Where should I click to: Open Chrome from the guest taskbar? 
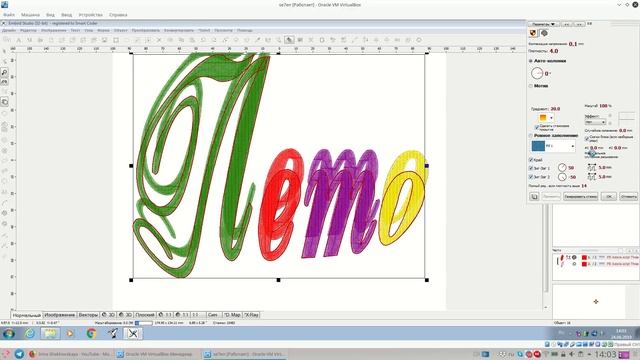click(x=91, y=333)
